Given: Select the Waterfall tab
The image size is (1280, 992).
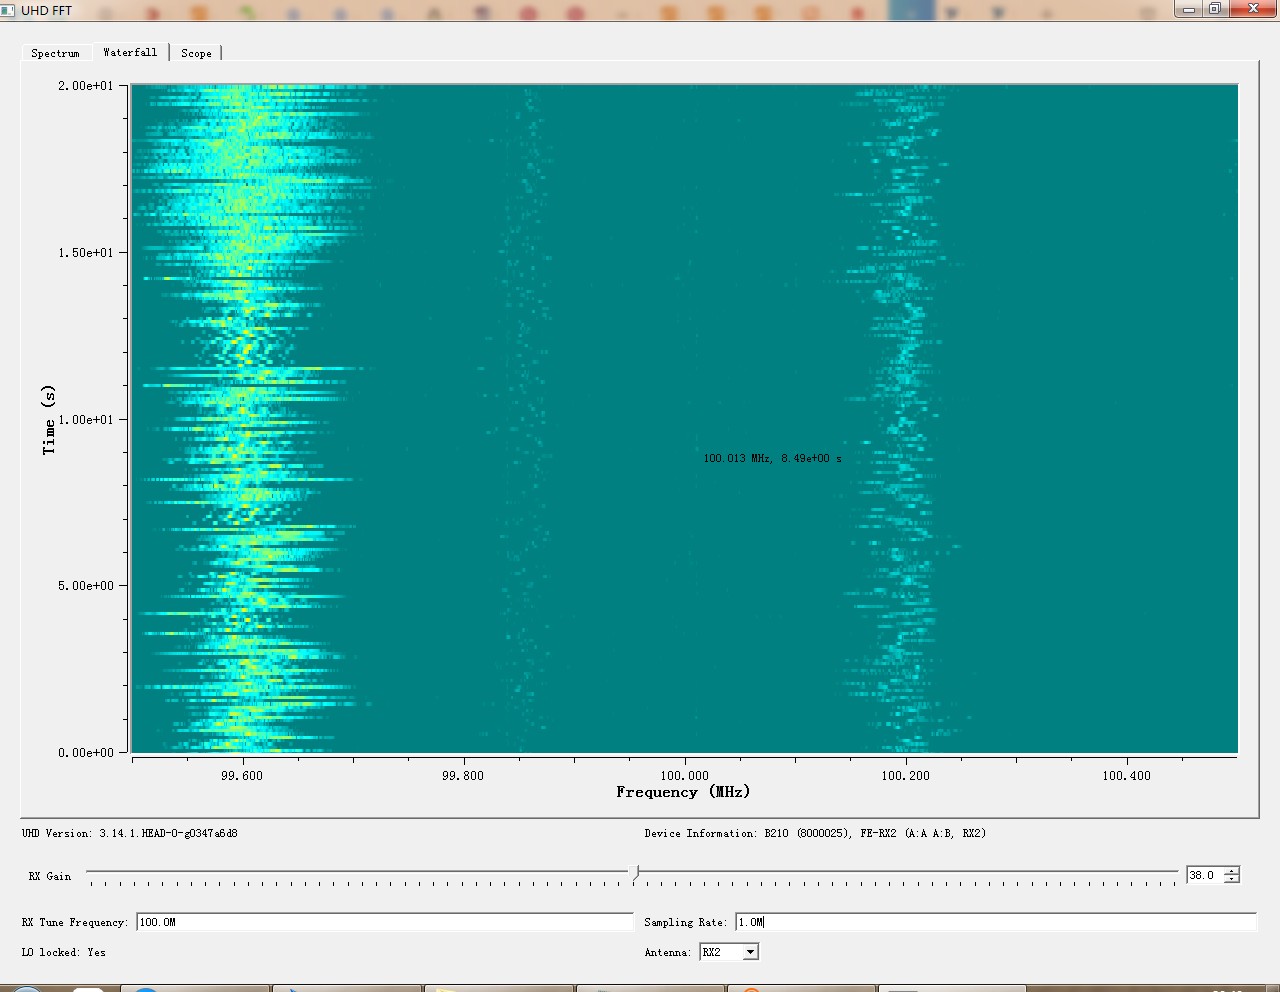Looking at the screenshot, I should pyautogui.click(x=130, y=52).
